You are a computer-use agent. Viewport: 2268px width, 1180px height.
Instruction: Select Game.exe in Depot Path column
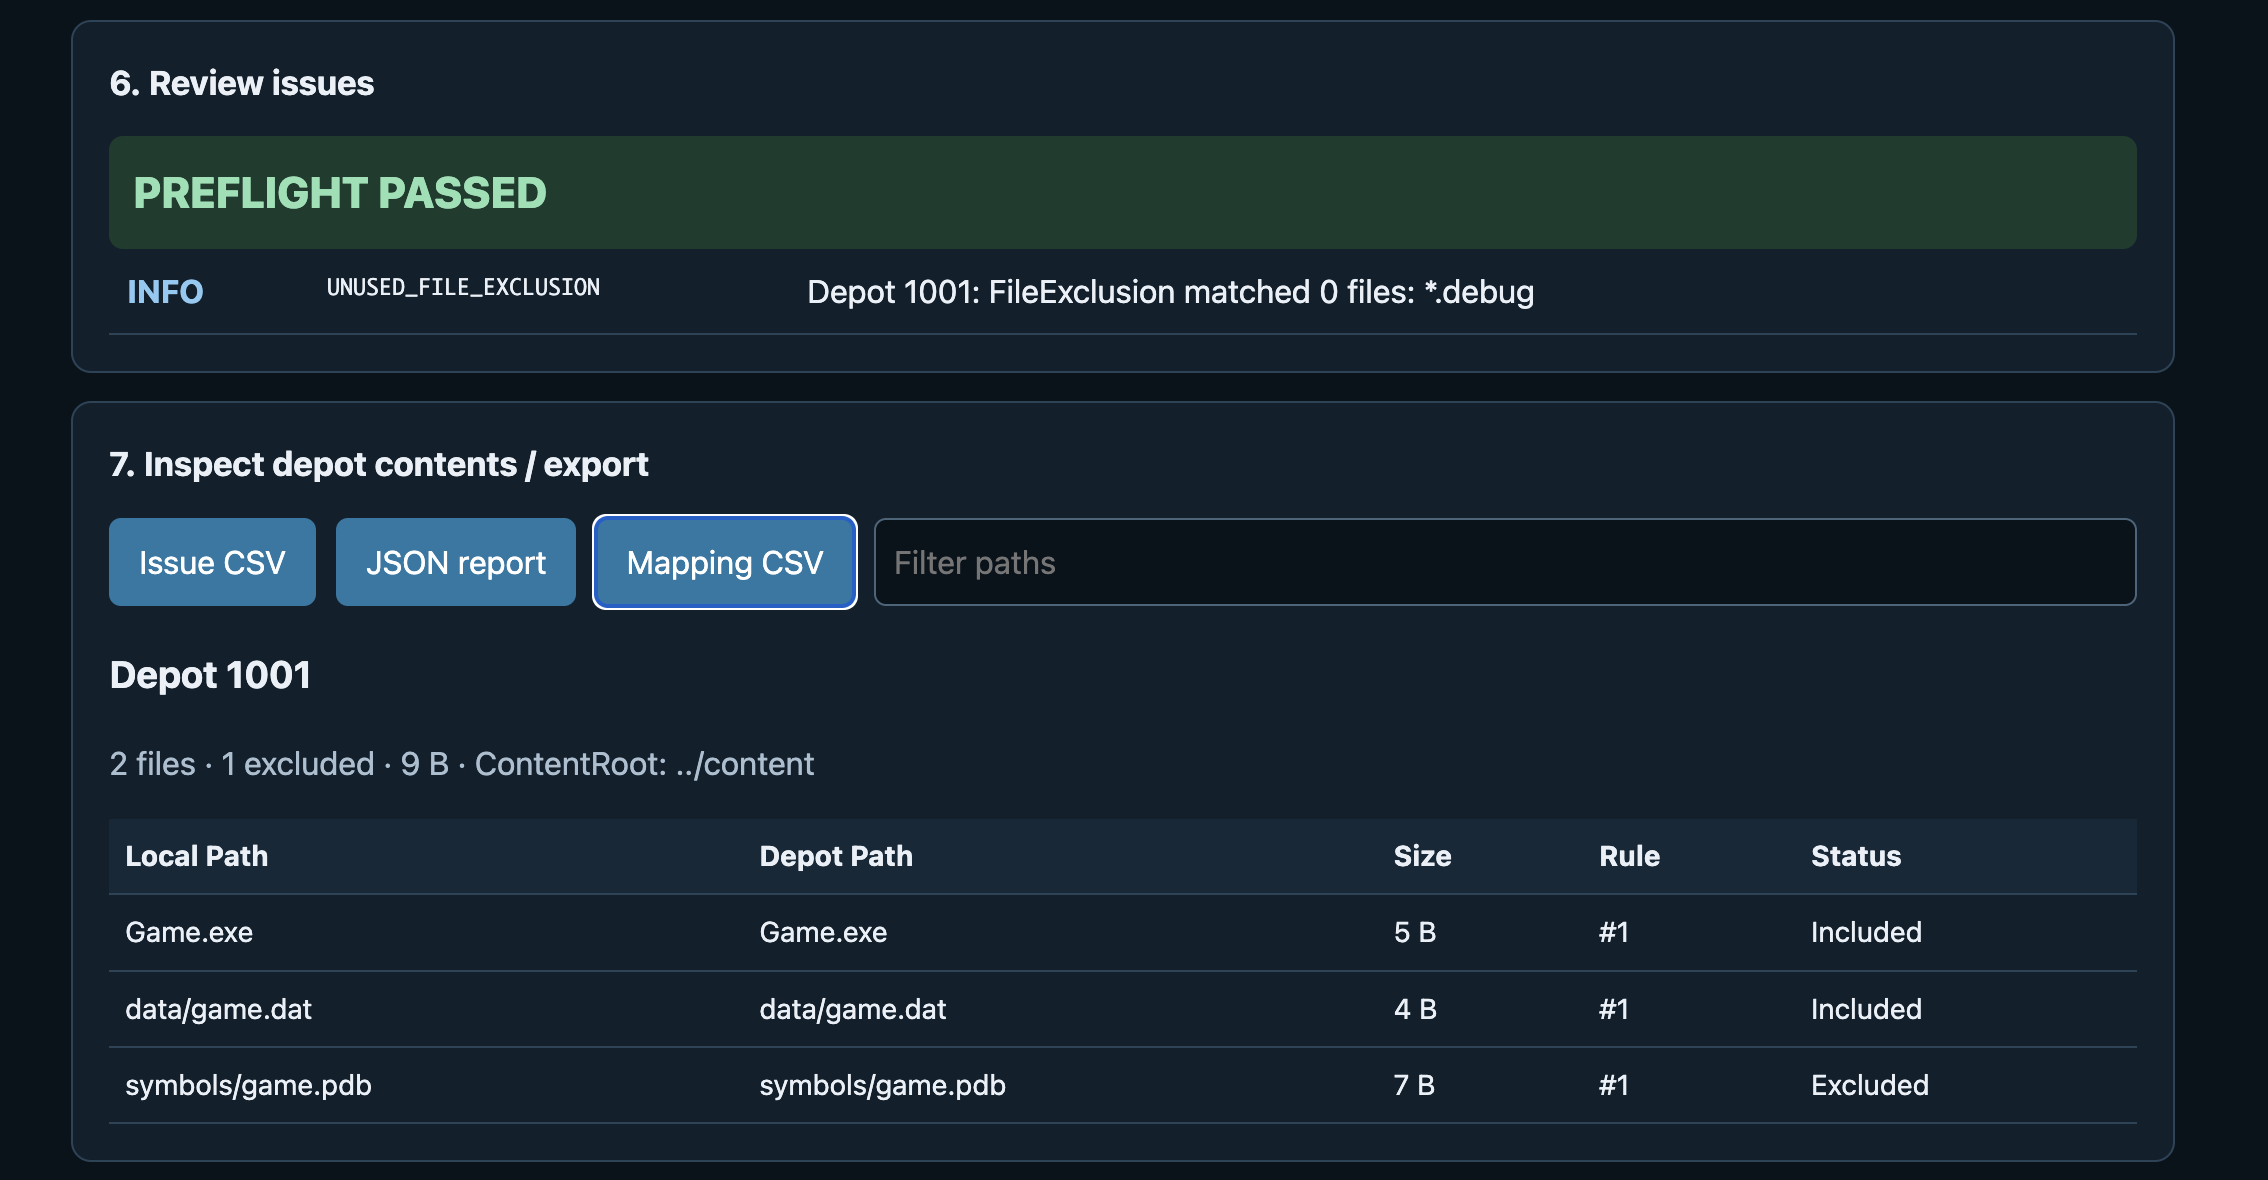[x=823, y=932]
